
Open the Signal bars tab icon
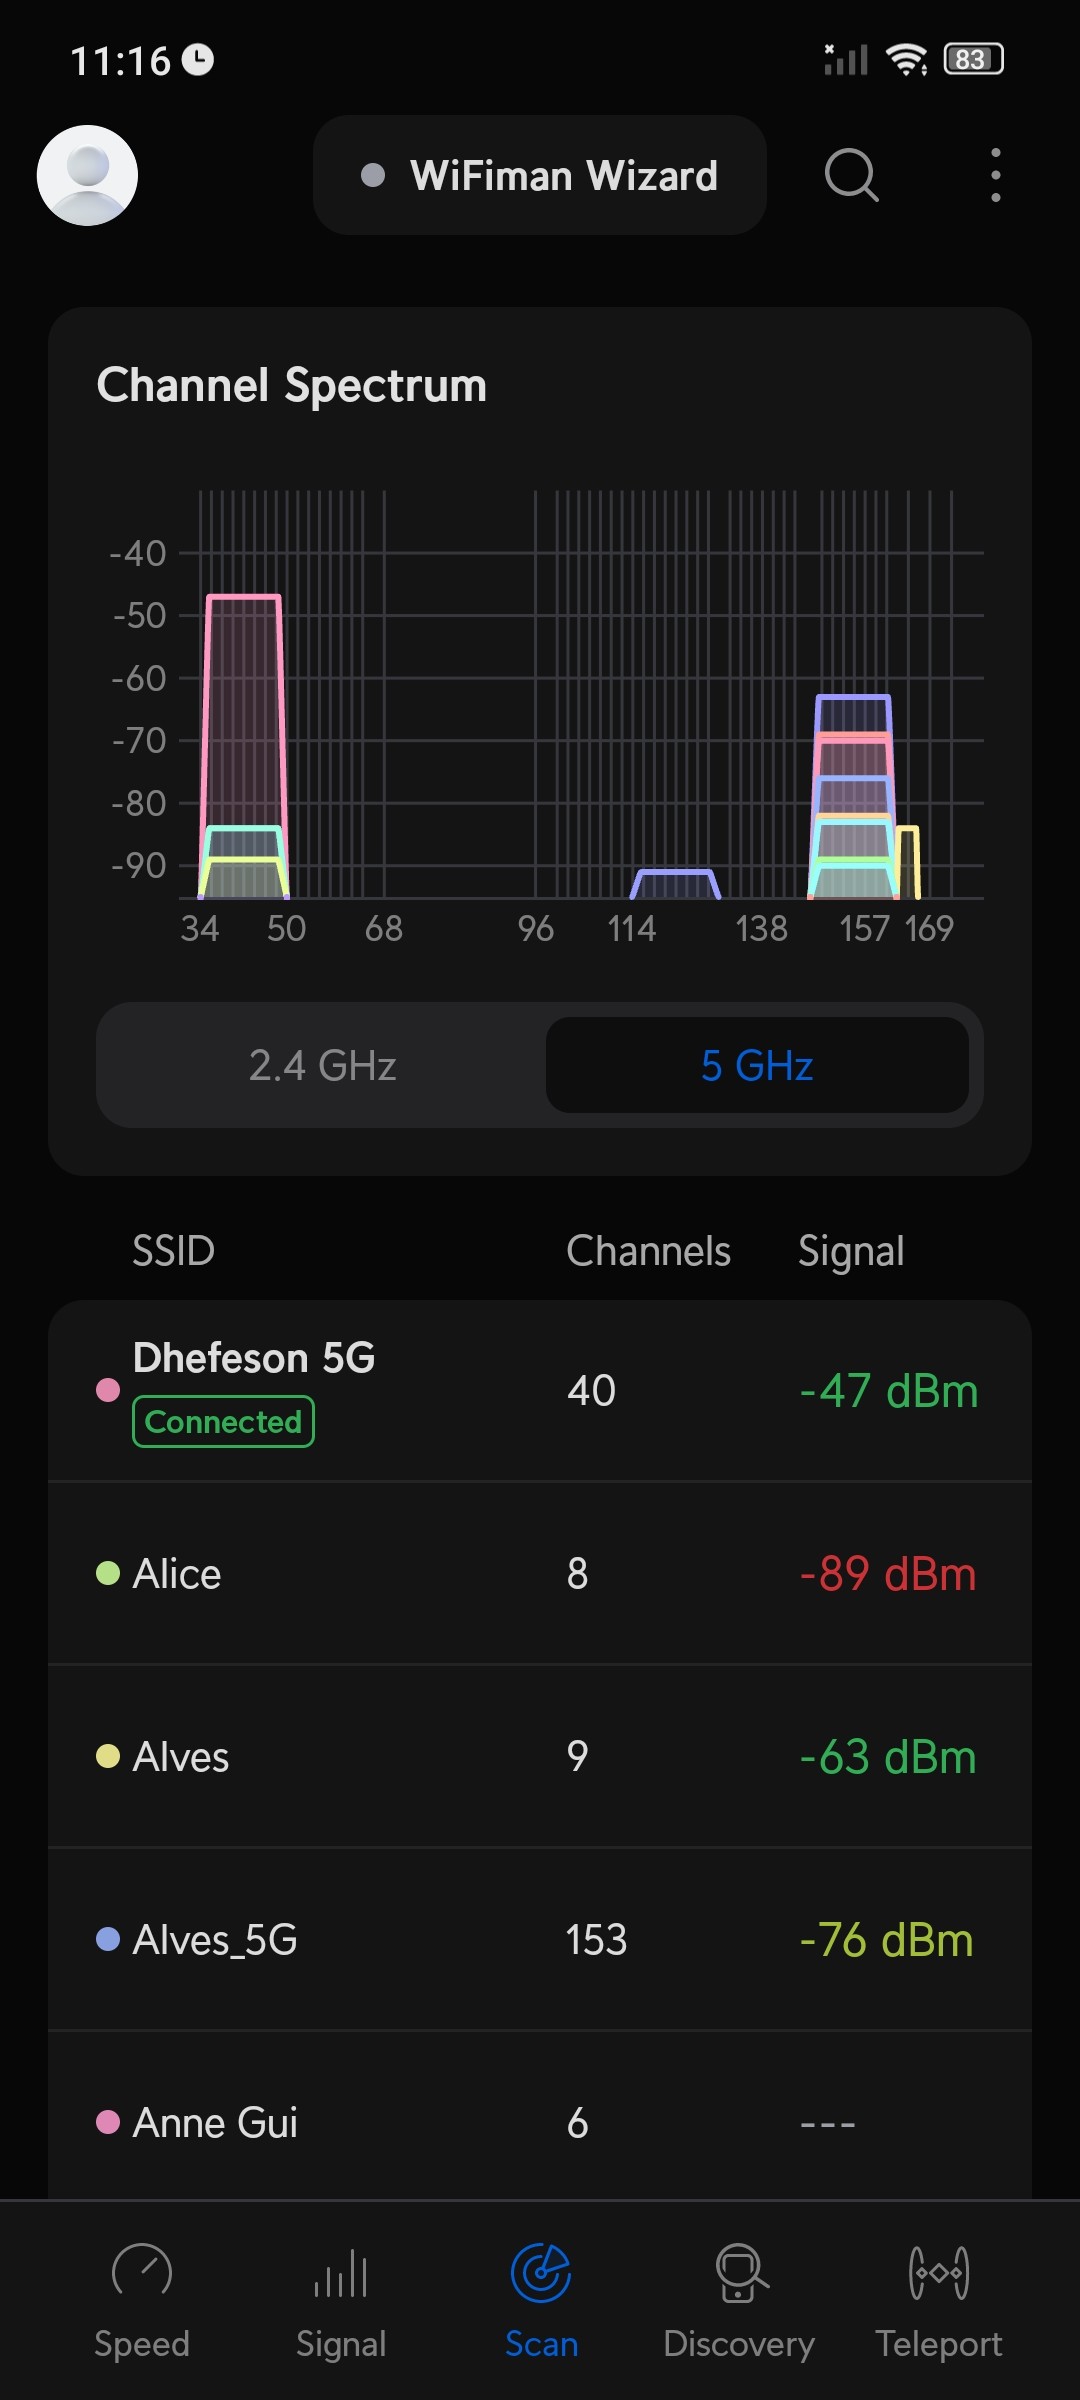pos(341,2272)
